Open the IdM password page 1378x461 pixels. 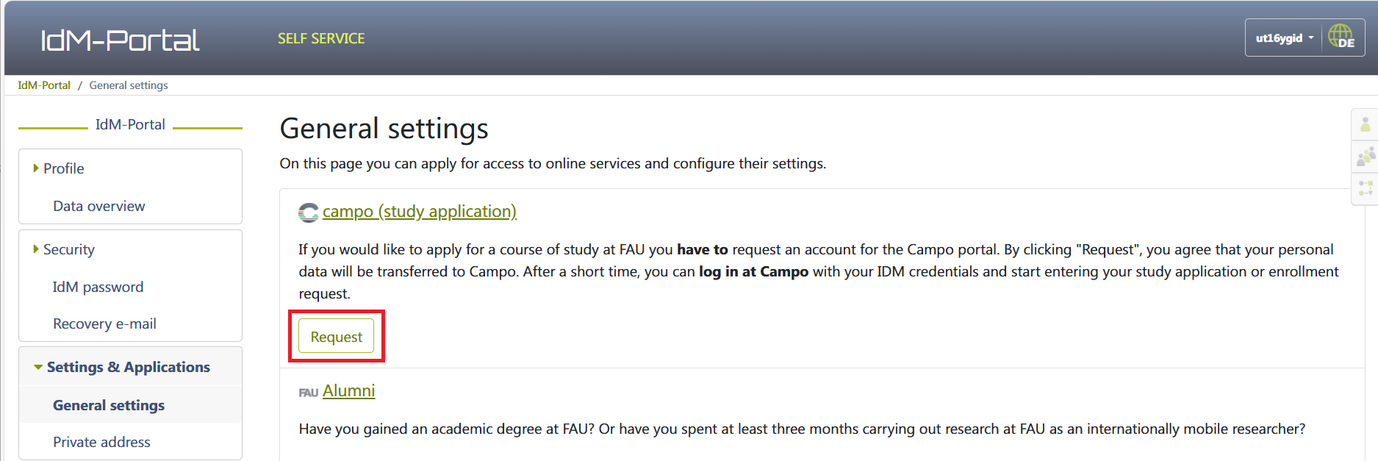point(98,287)
